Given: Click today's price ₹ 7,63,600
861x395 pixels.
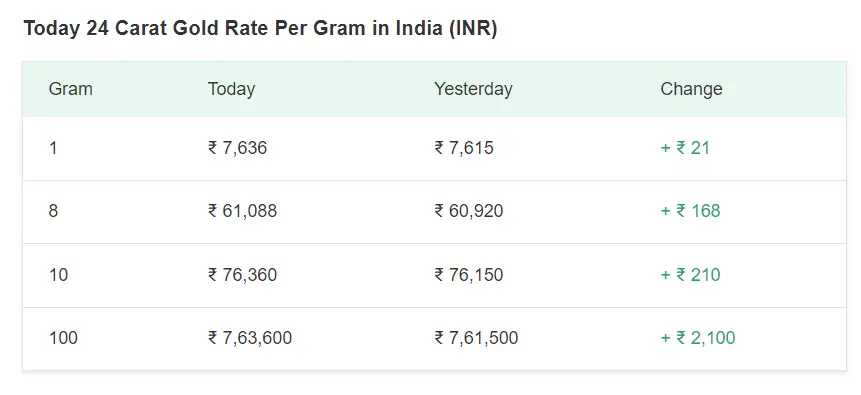Looking at the screenshot, I should pos(250,338).
